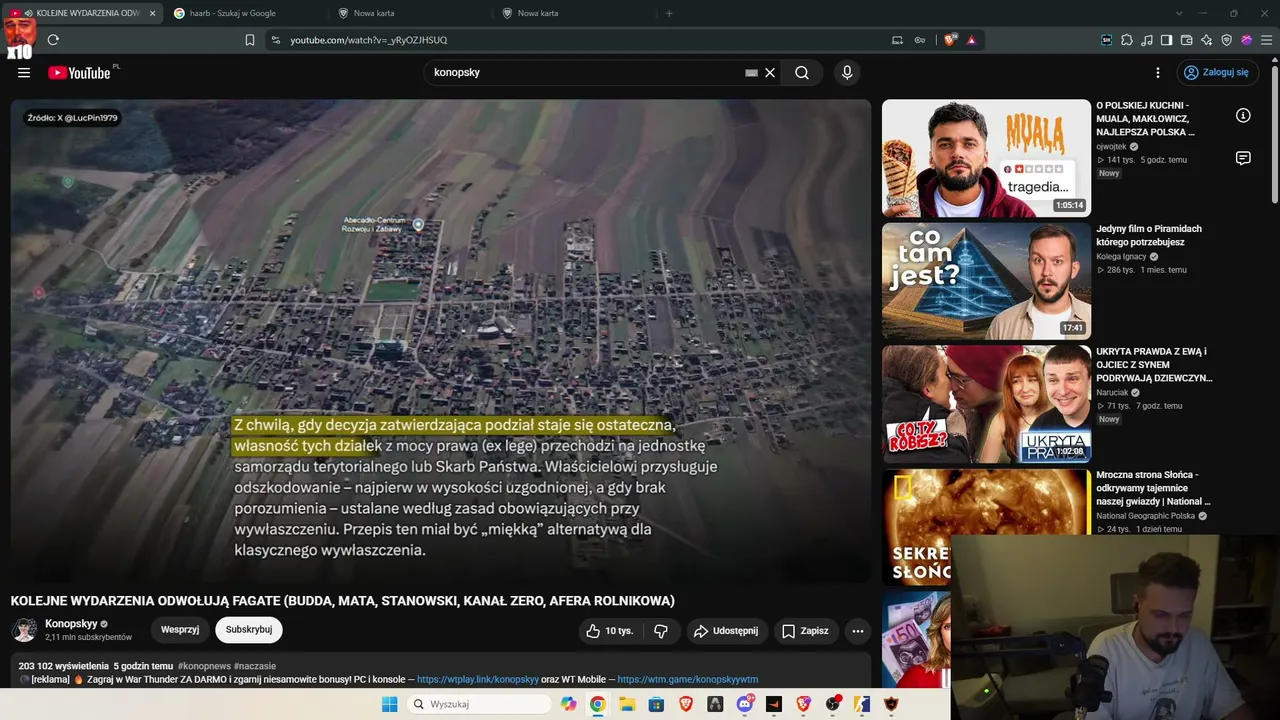Open 'Mroczna strona Słońca' video title
Image resolution: width=1280 pixels, height=720 pixels.
coord(1153,488)
